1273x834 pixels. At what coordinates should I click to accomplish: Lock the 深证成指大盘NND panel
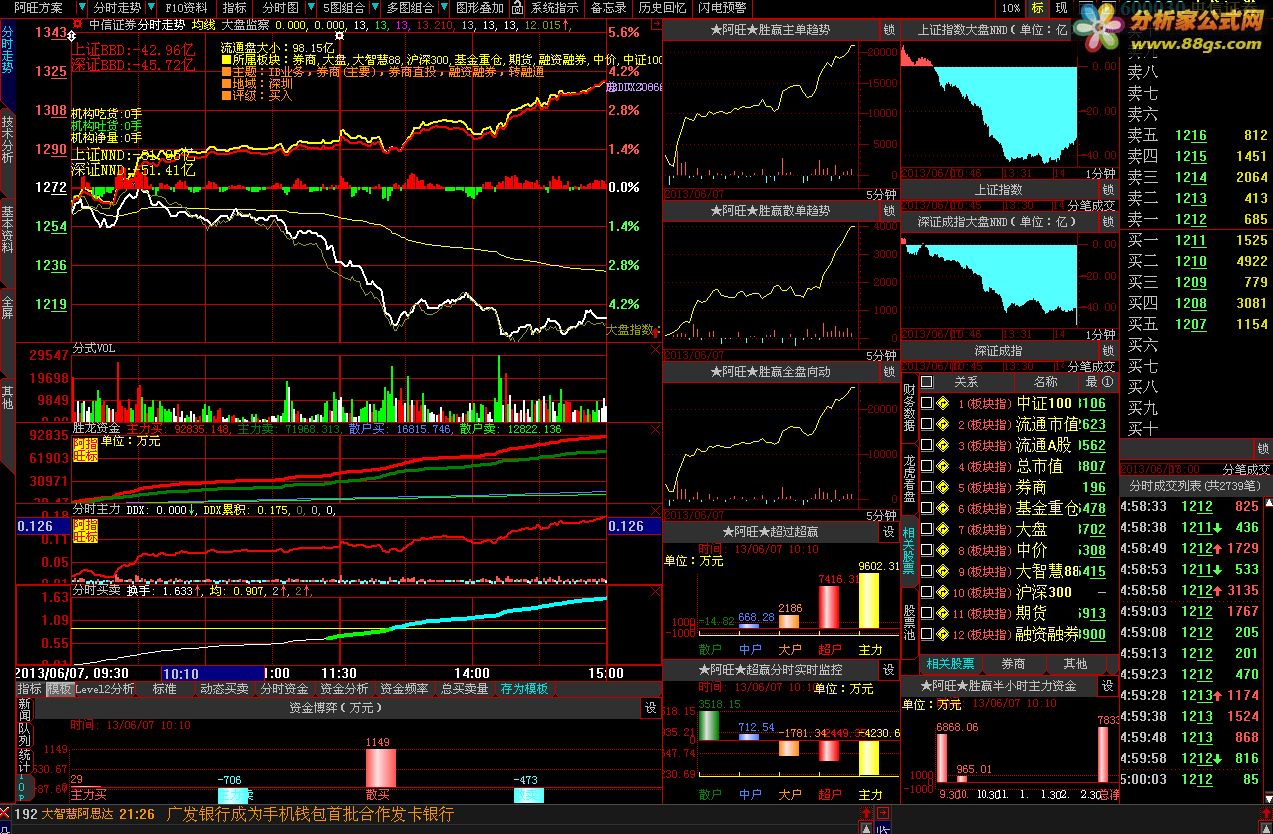[x=1108, y=221]
